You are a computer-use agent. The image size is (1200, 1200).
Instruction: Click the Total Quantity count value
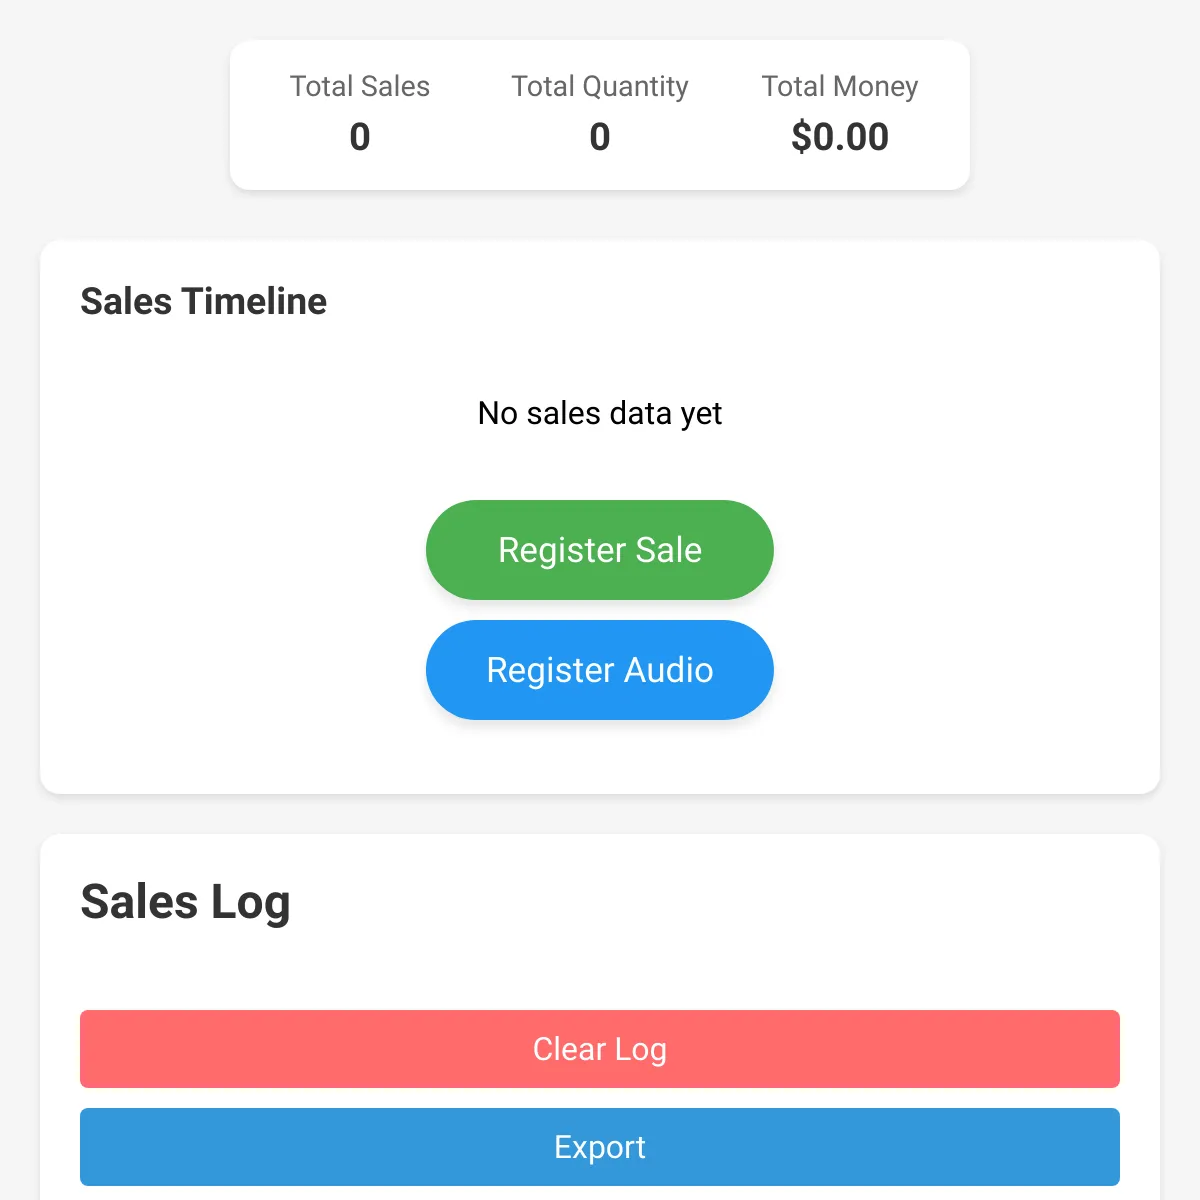[x=600, y=137]
